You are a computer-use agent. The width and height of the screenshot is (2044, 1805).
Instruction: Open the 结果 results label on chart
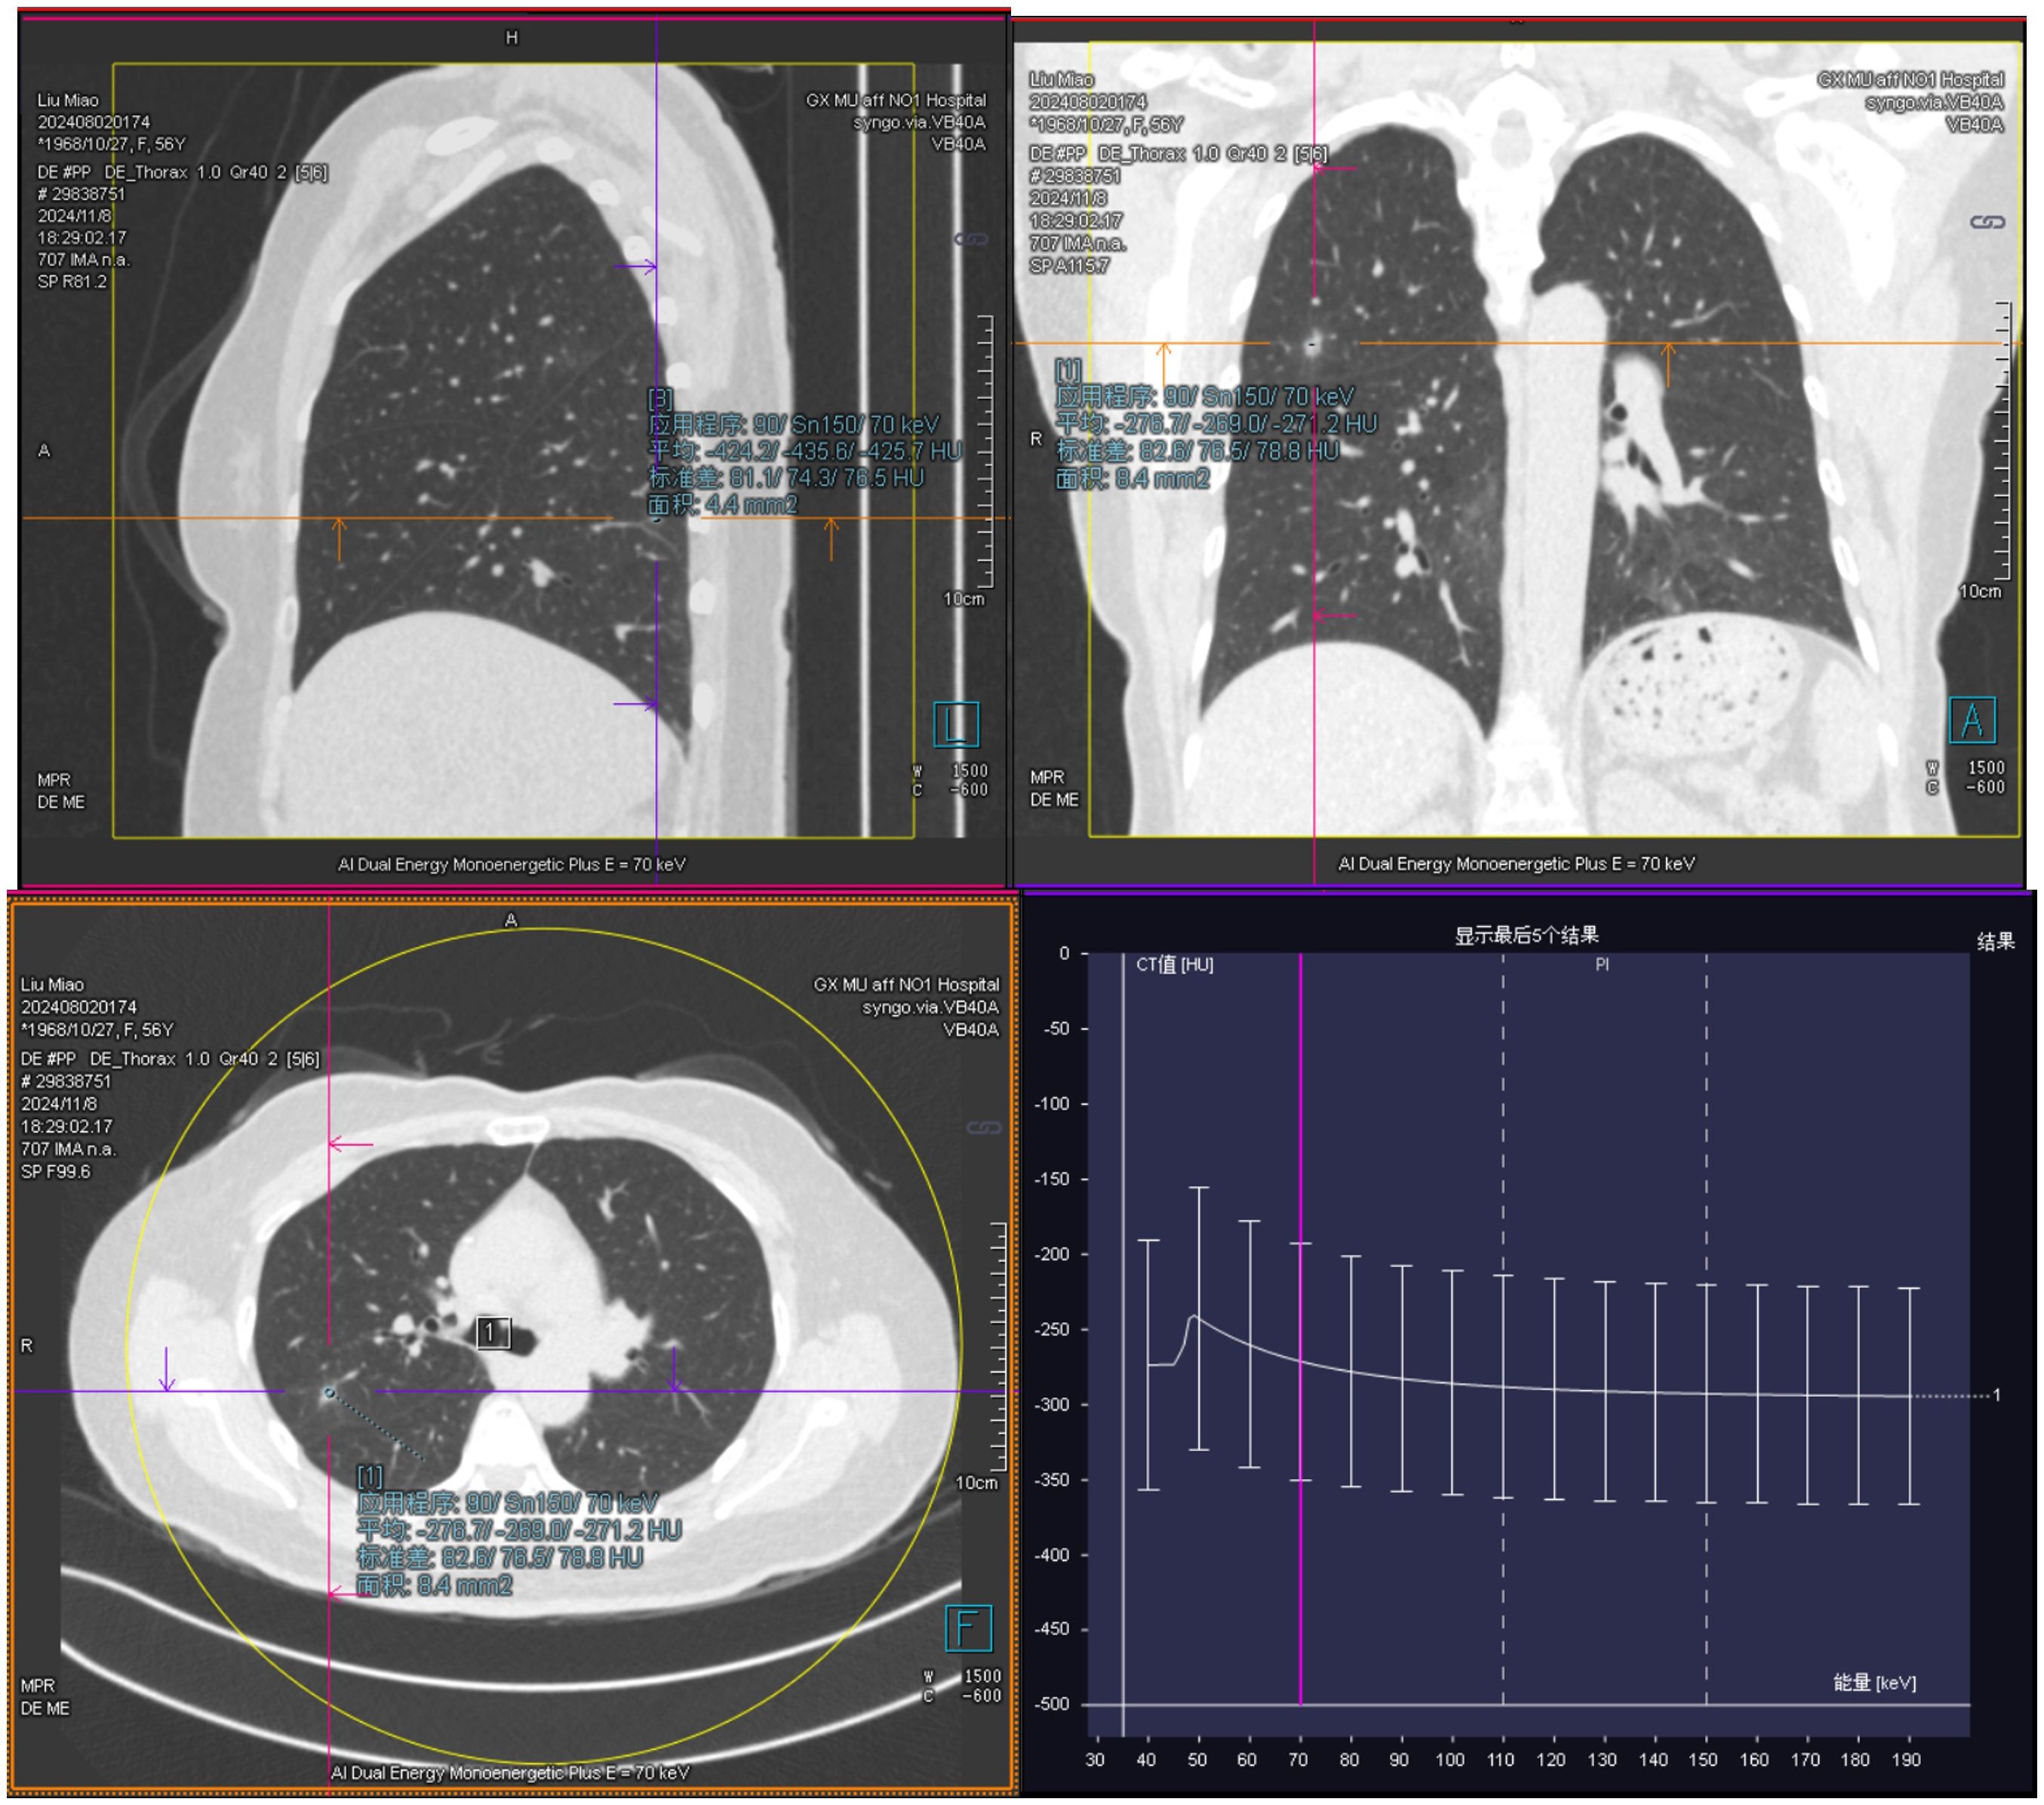(x=1994, y=941)
